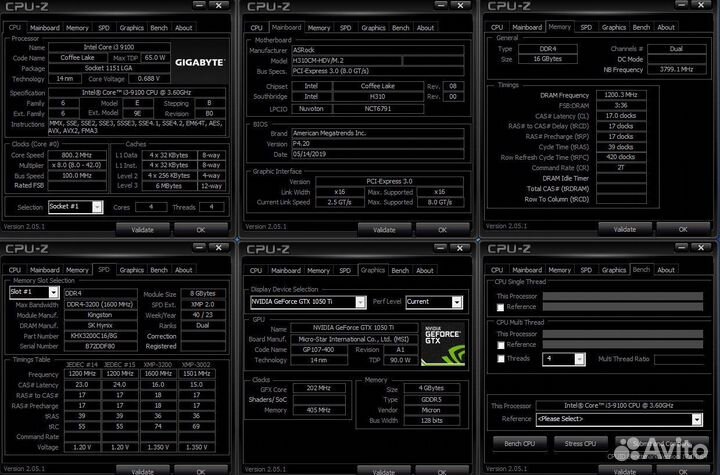
Task: Click the Serial Number B72DDF80 value
Action: click(x=101, y=346)
